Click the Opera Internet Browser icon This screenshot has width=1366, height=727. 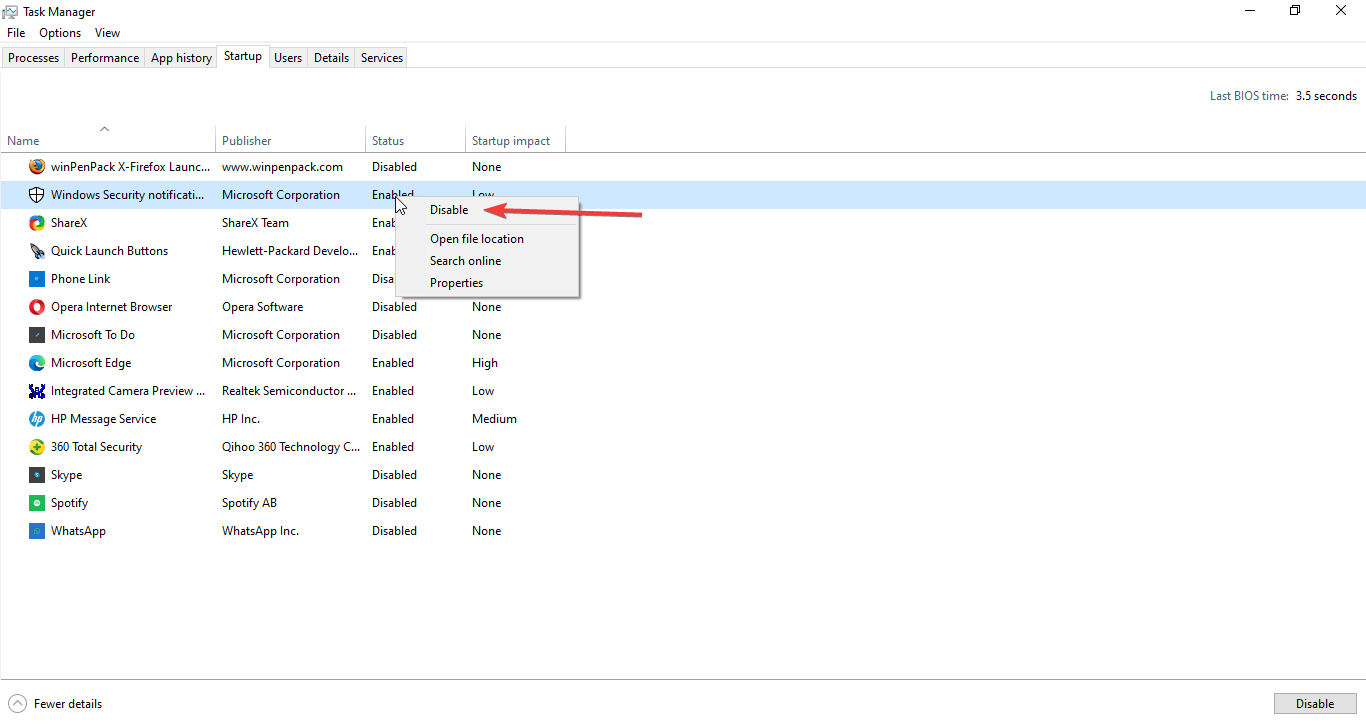pos(37,306)
